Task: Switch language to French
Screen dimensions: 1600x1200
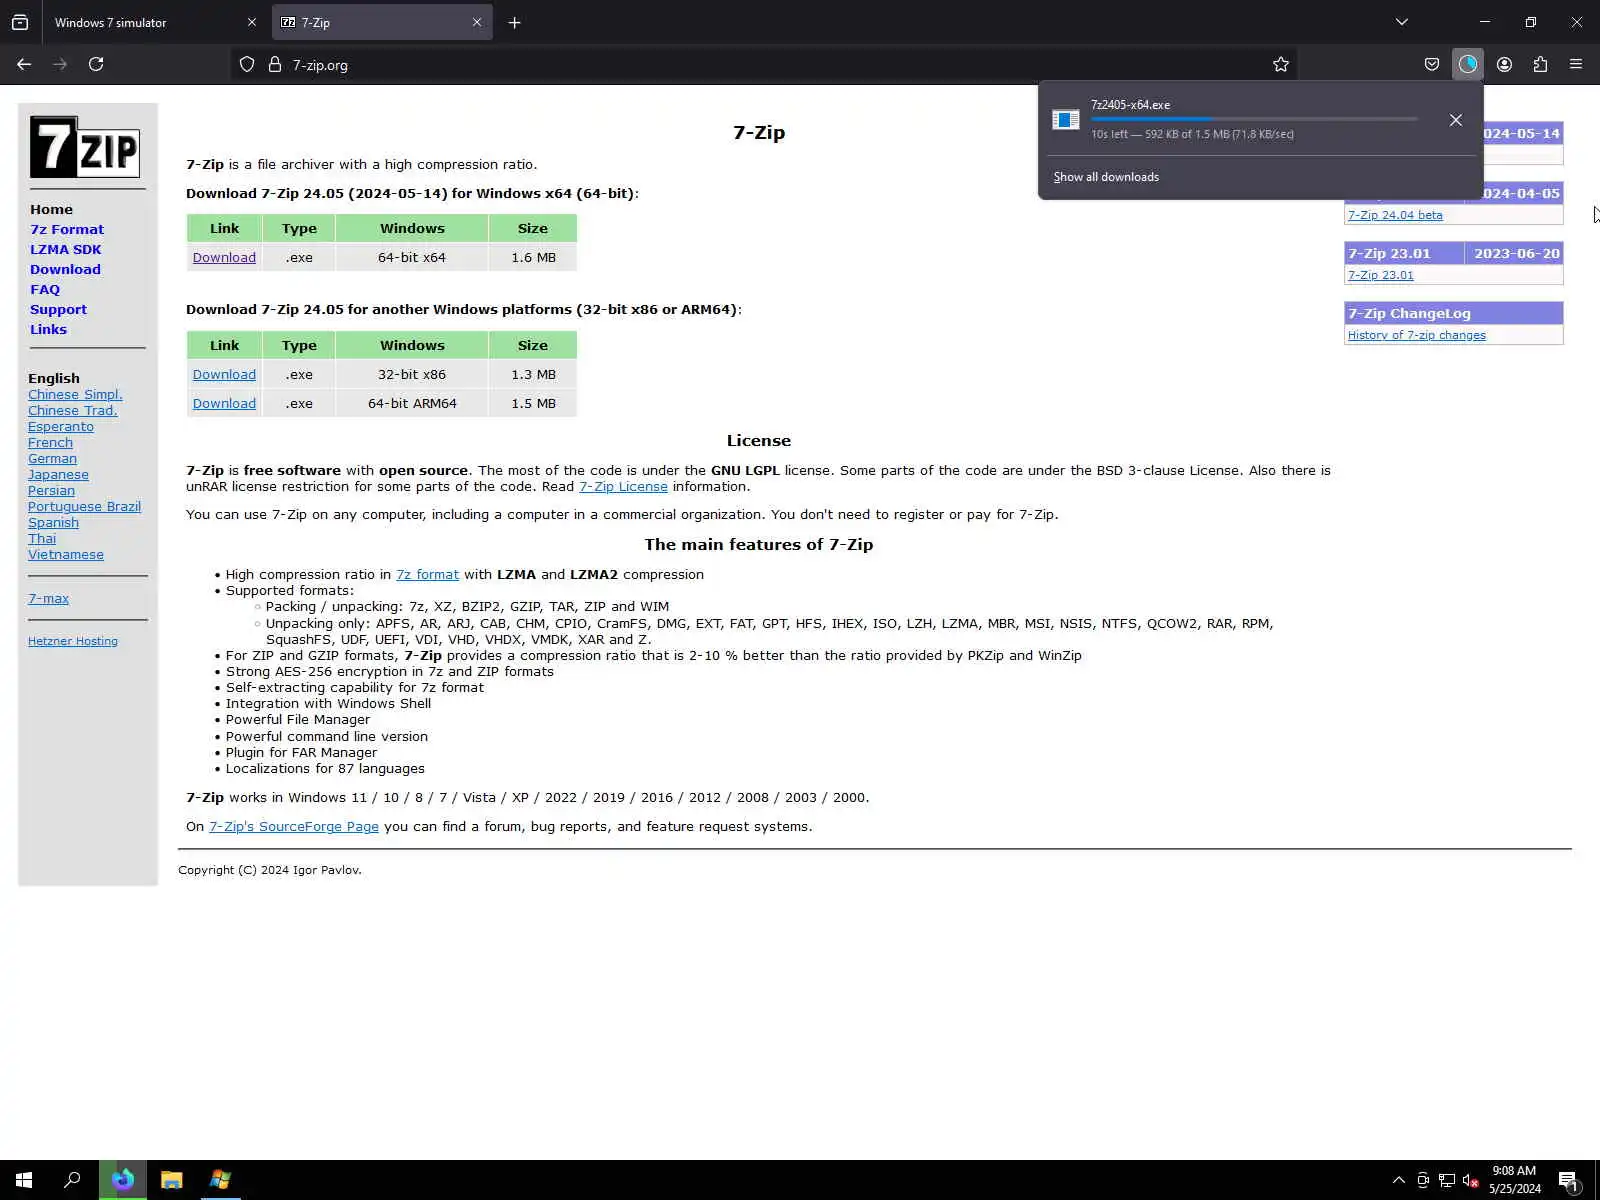Action: click(50, 442)
